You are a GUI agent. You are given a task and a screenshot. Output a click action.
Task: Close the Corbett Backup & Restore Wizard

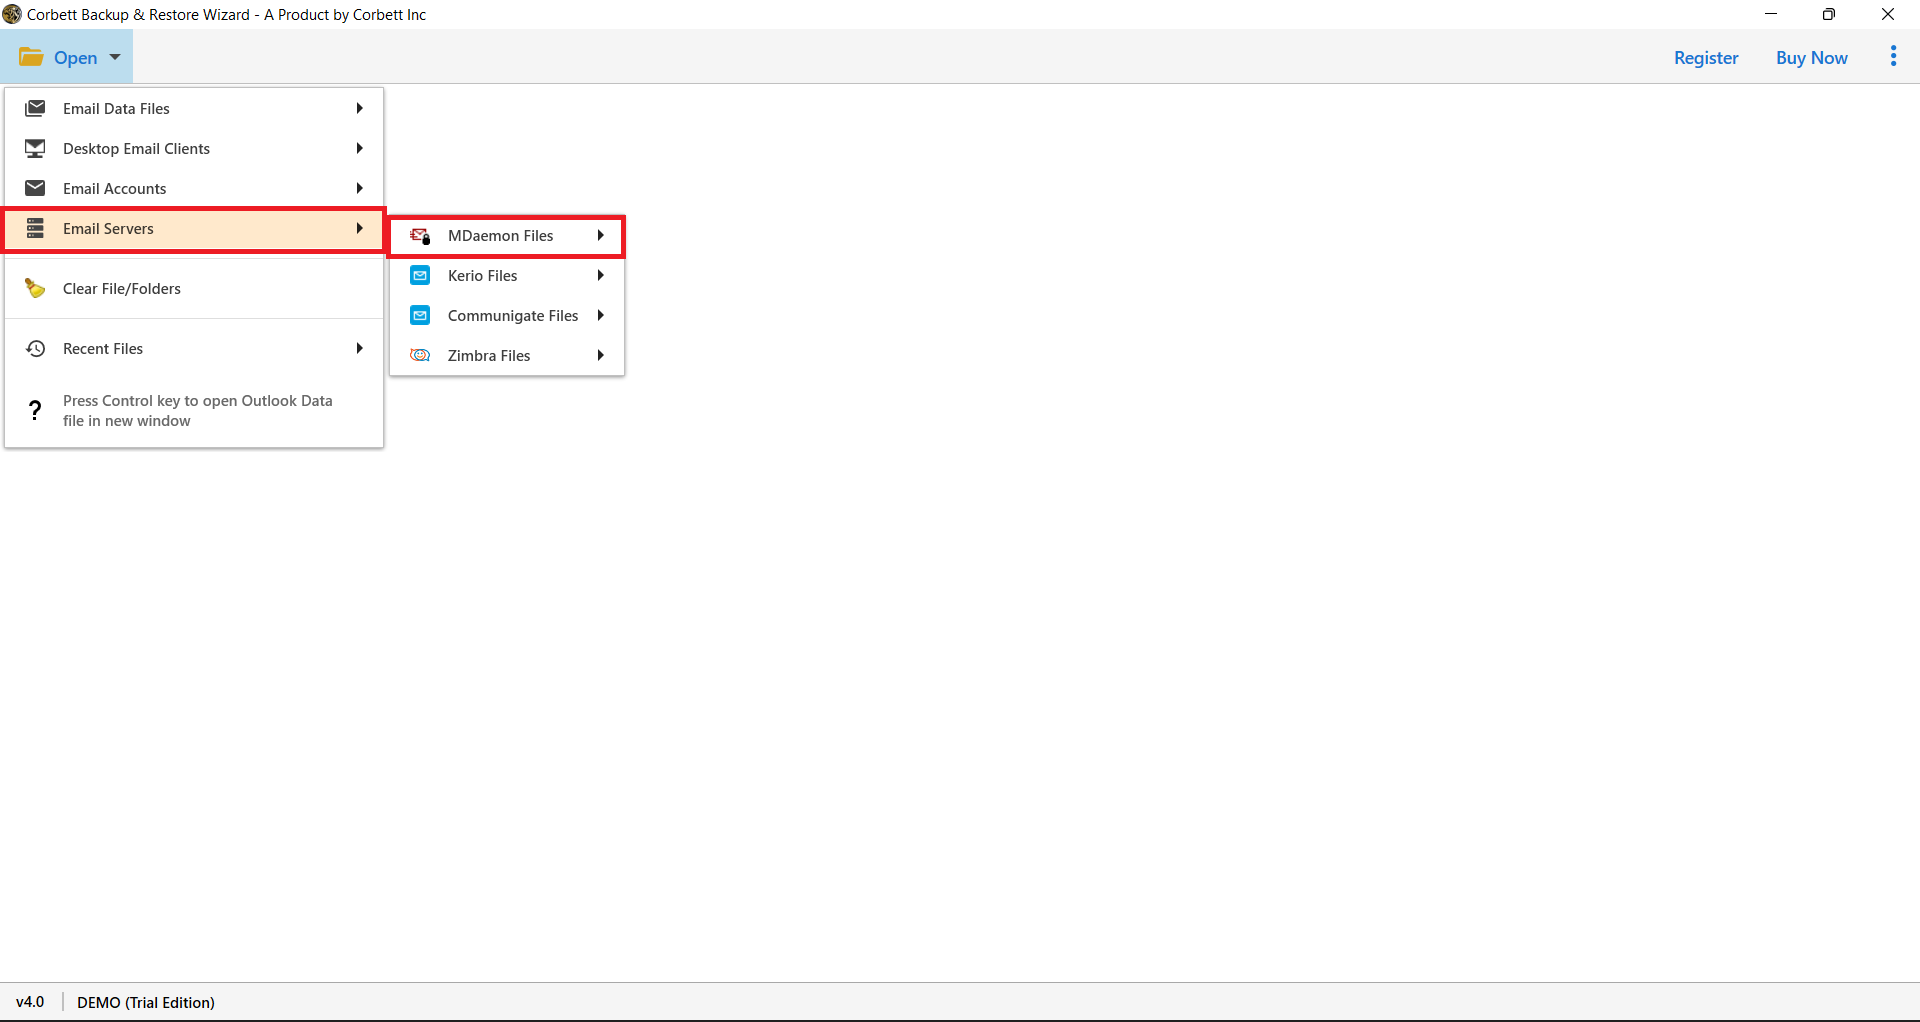[x=1888, y=14]
